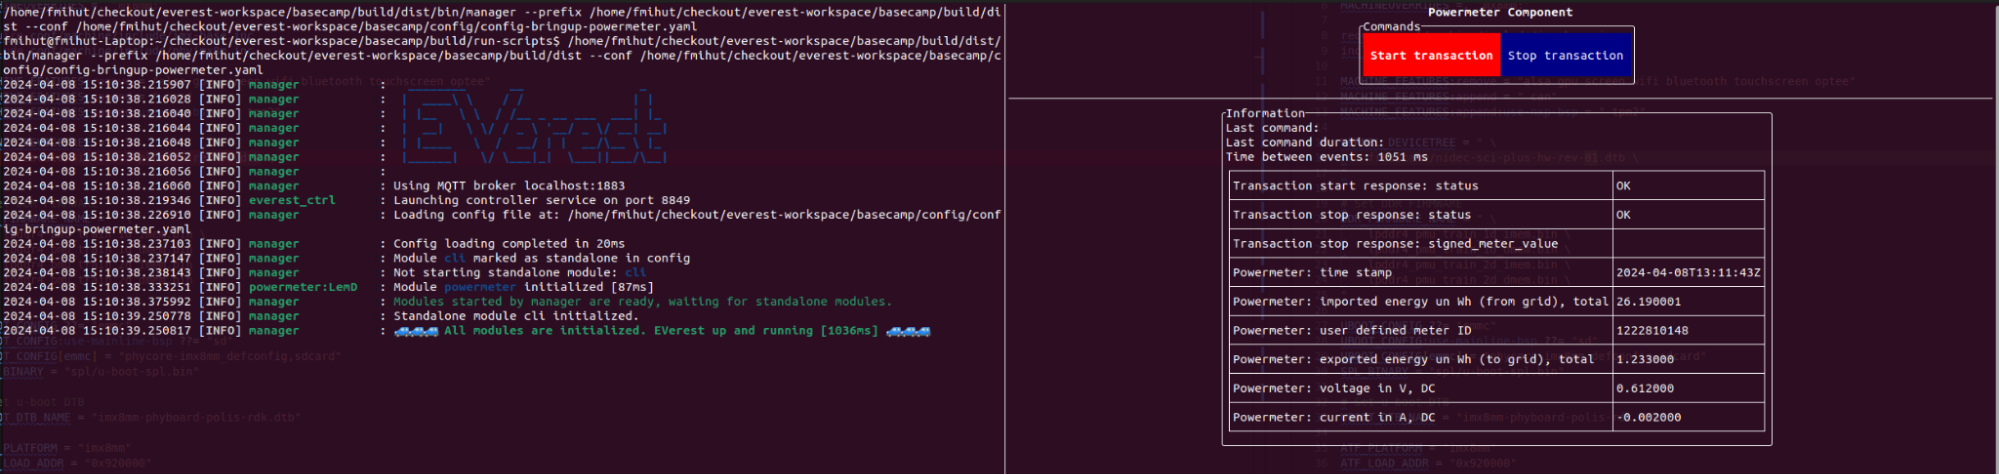Image resolution: width=1999 pixels, height=475 pixels.
Task: Select the exported energy value 1.233000
Action: [1644, 360]
